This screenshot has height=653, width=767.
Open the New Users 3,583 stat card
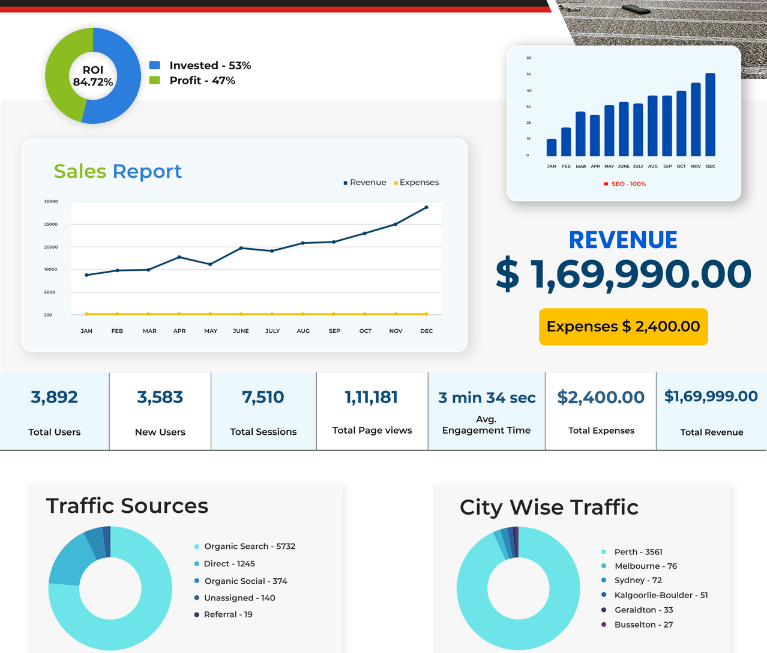click(x=160, y=411)
